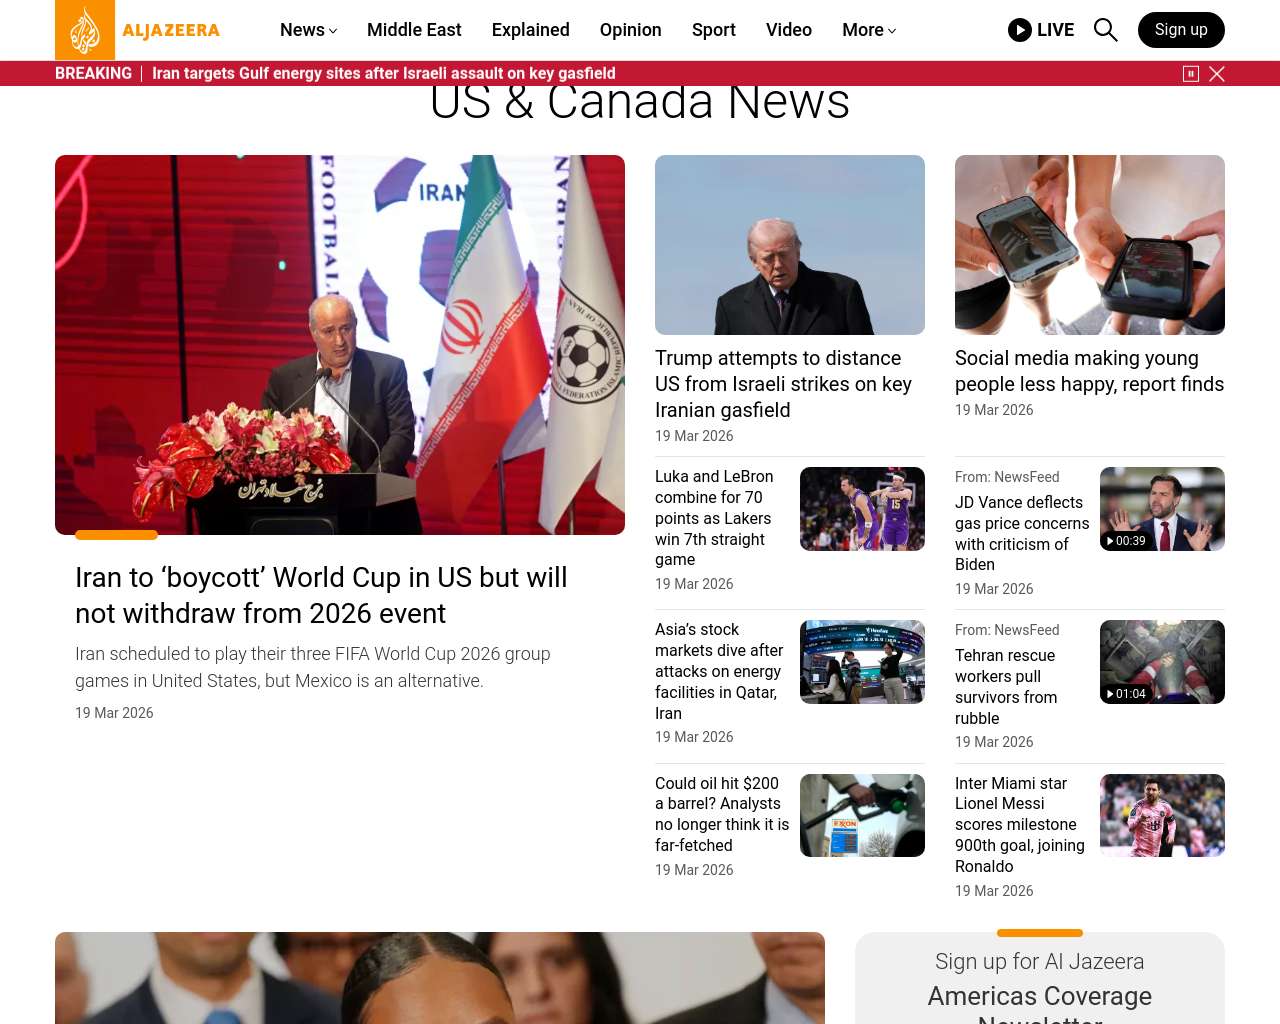
Task: Play the JD Vance video thumbnail
Action: click(1161, 509)
